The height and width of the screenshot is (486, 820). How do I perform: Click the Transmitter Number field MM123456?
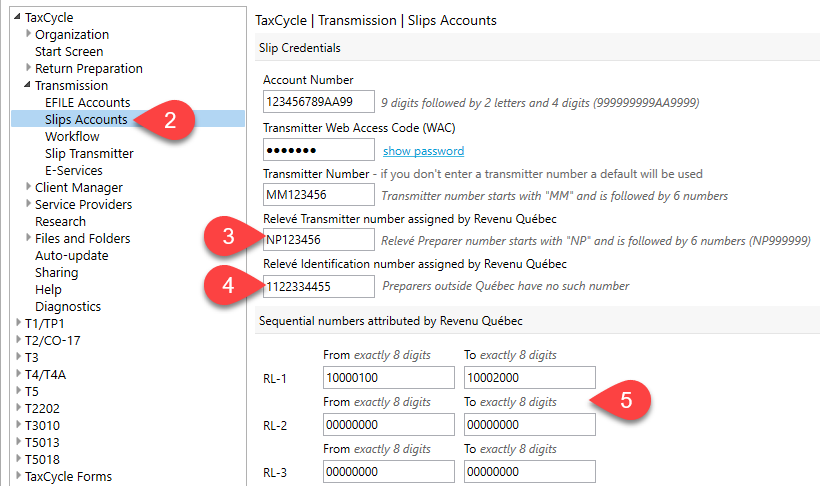(x=318, y=195)
